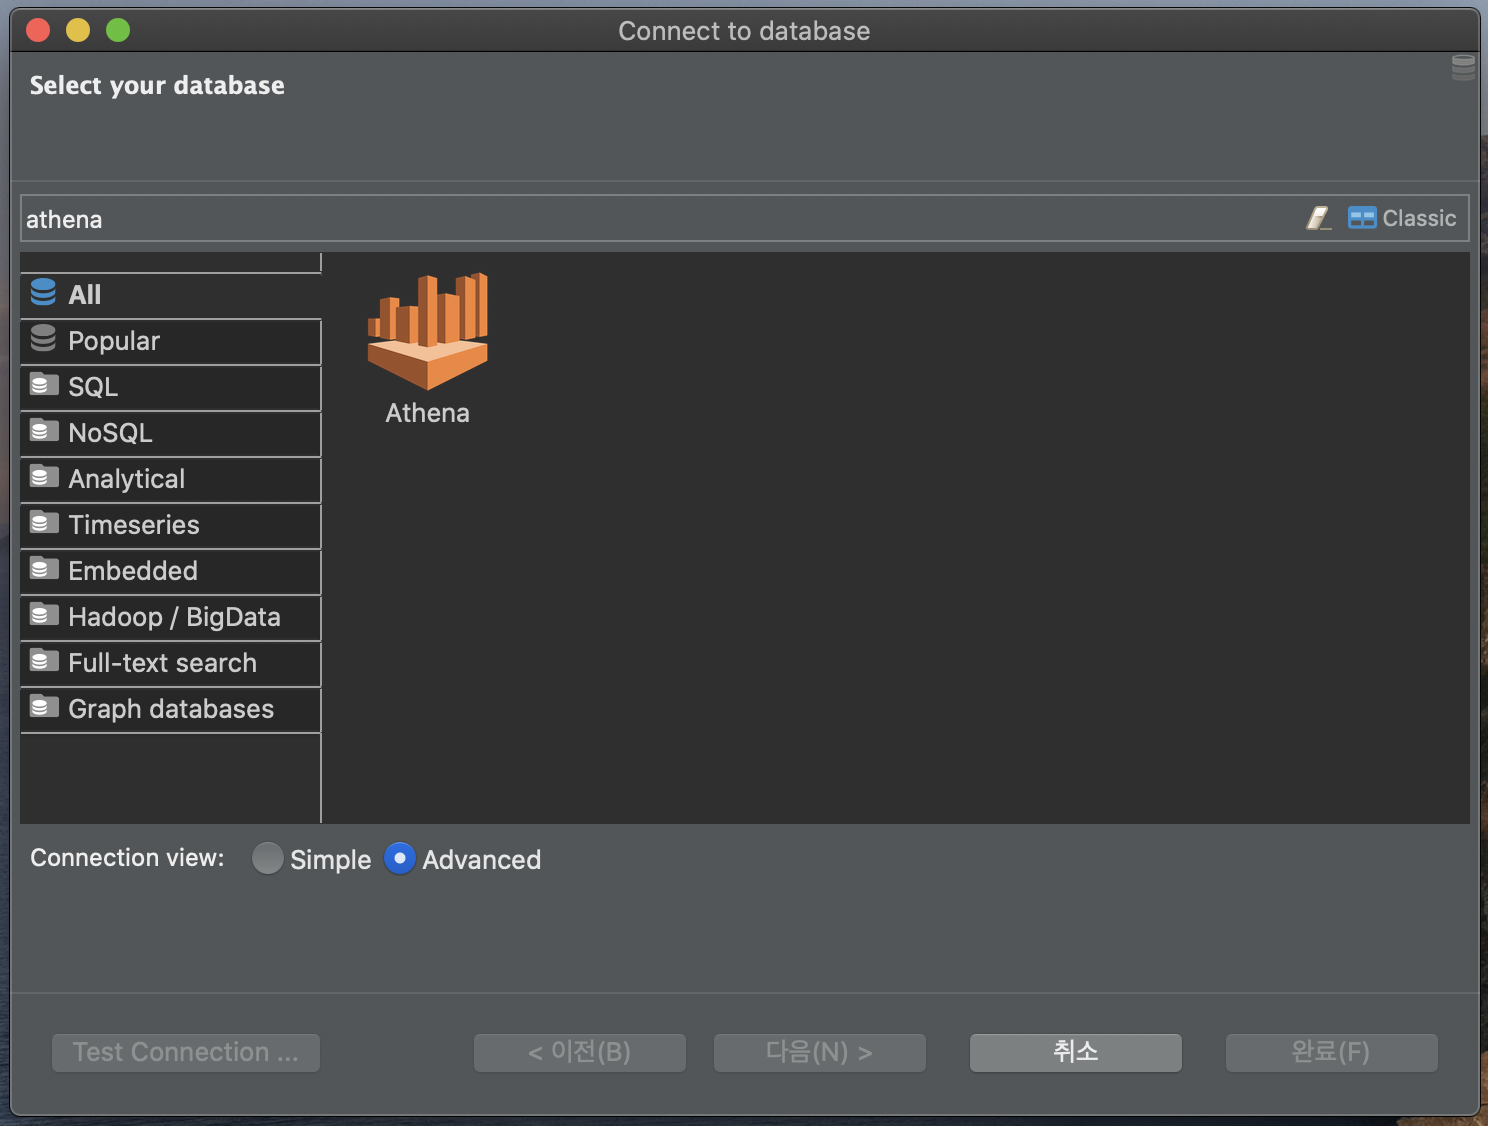Click the Test Connection button
1488x1126 pixels.
pos(186,1052)
